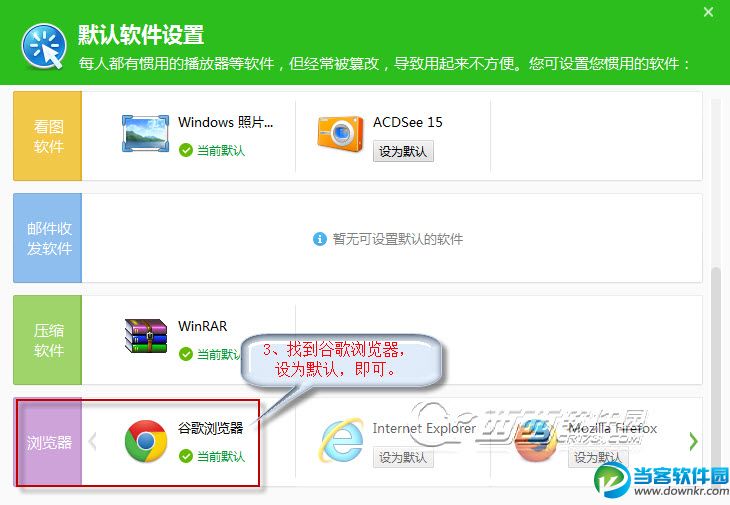This screenshot has height=505, width=730.
Task: Click the vertical scrollbar thumb
Action: 716,377
